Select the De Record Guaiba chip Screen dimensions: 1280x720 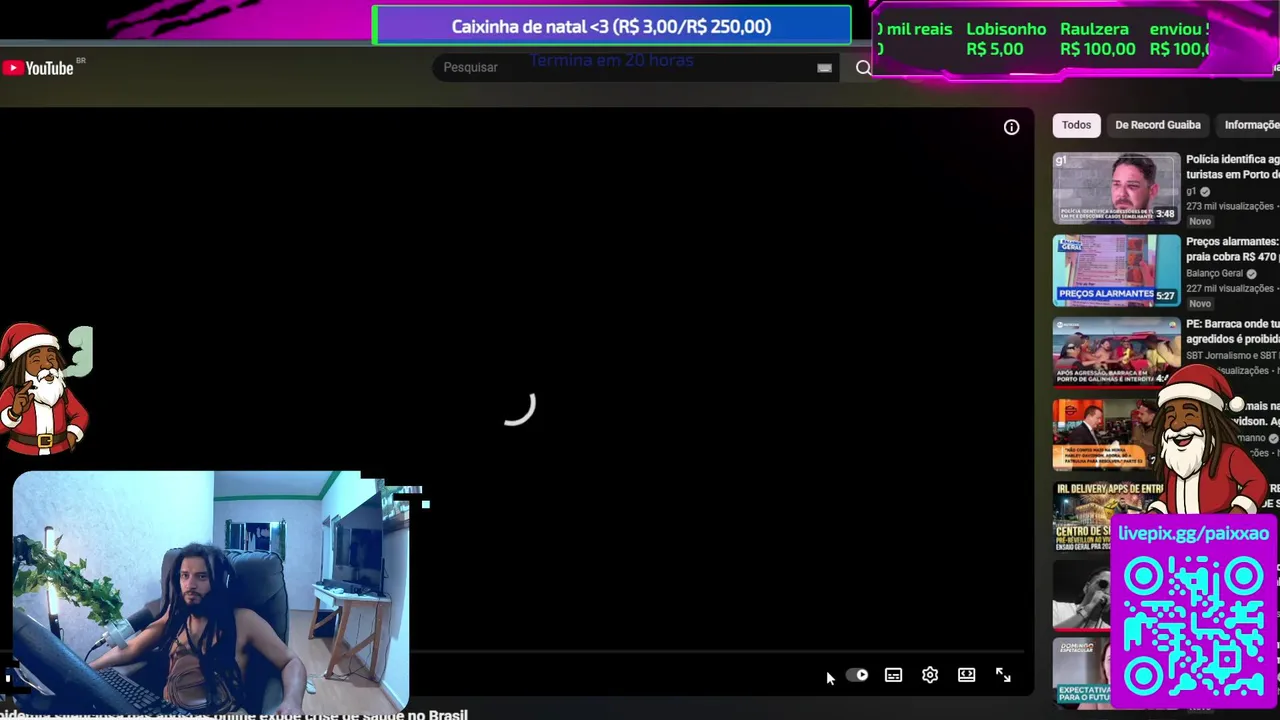pyautogui.click(x=1158, y=125)
